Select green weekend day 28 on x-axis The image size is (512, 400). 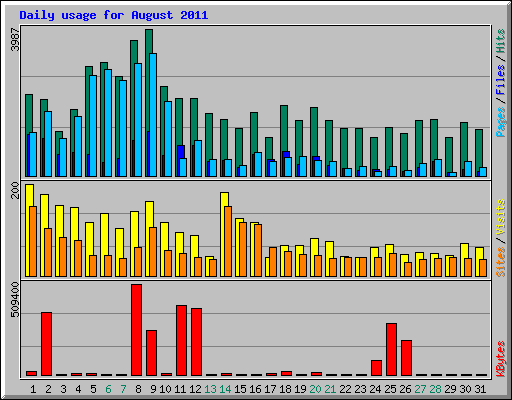[x=435, y=389]
